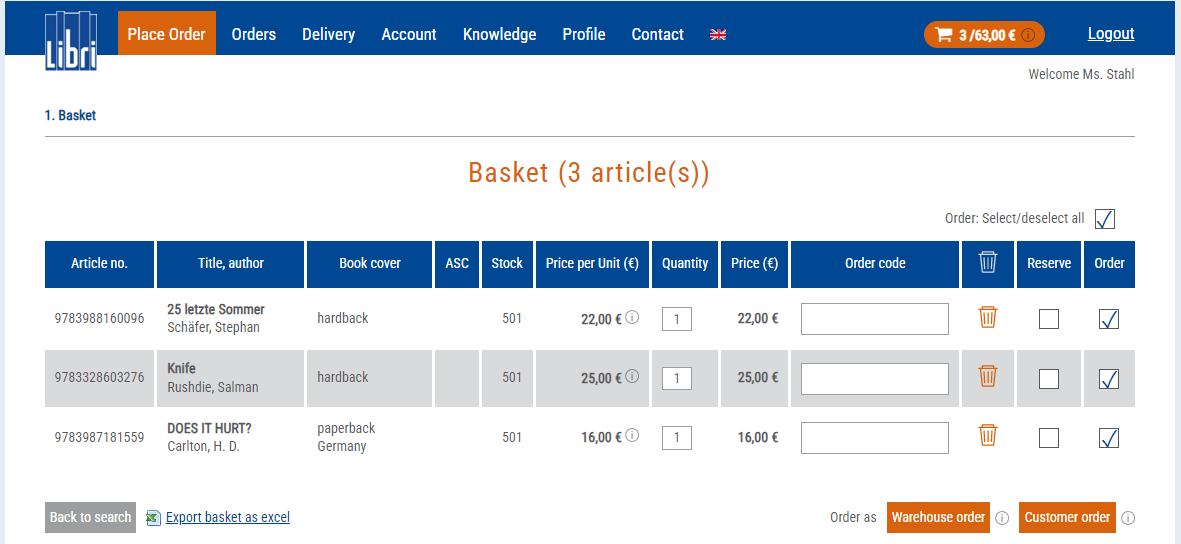Click order code field for 25 letzte Sommer

874,319
